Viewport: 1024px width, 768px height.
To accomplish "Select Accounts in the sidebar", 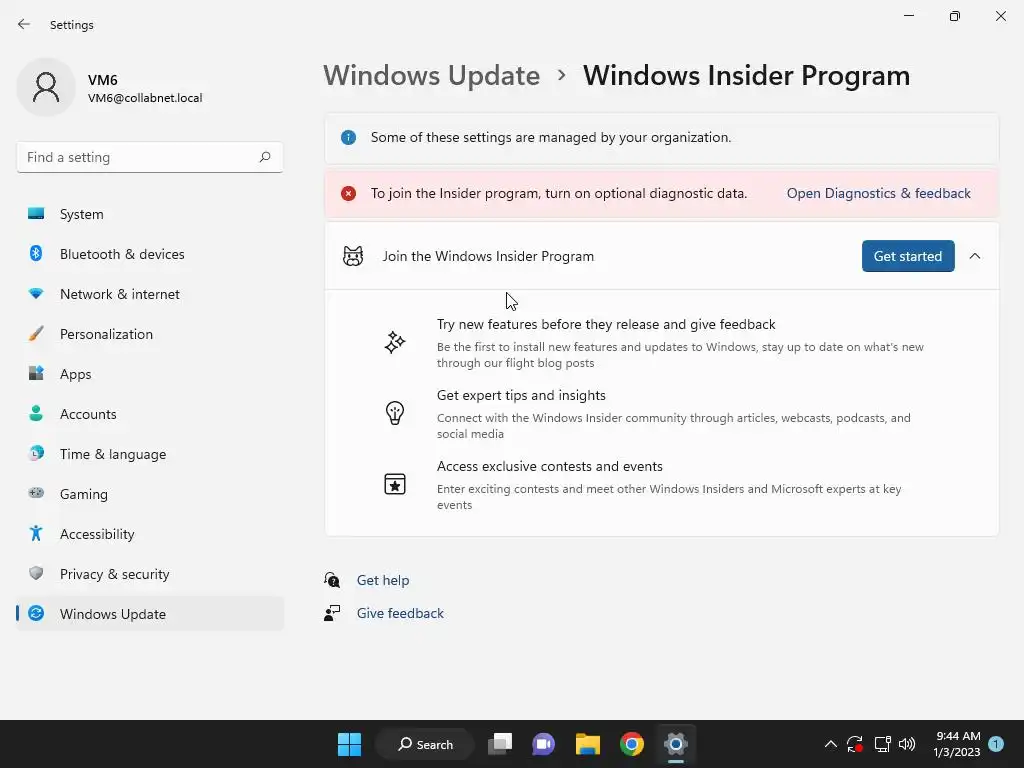I will pyautogui.click(x=150, y=414).
